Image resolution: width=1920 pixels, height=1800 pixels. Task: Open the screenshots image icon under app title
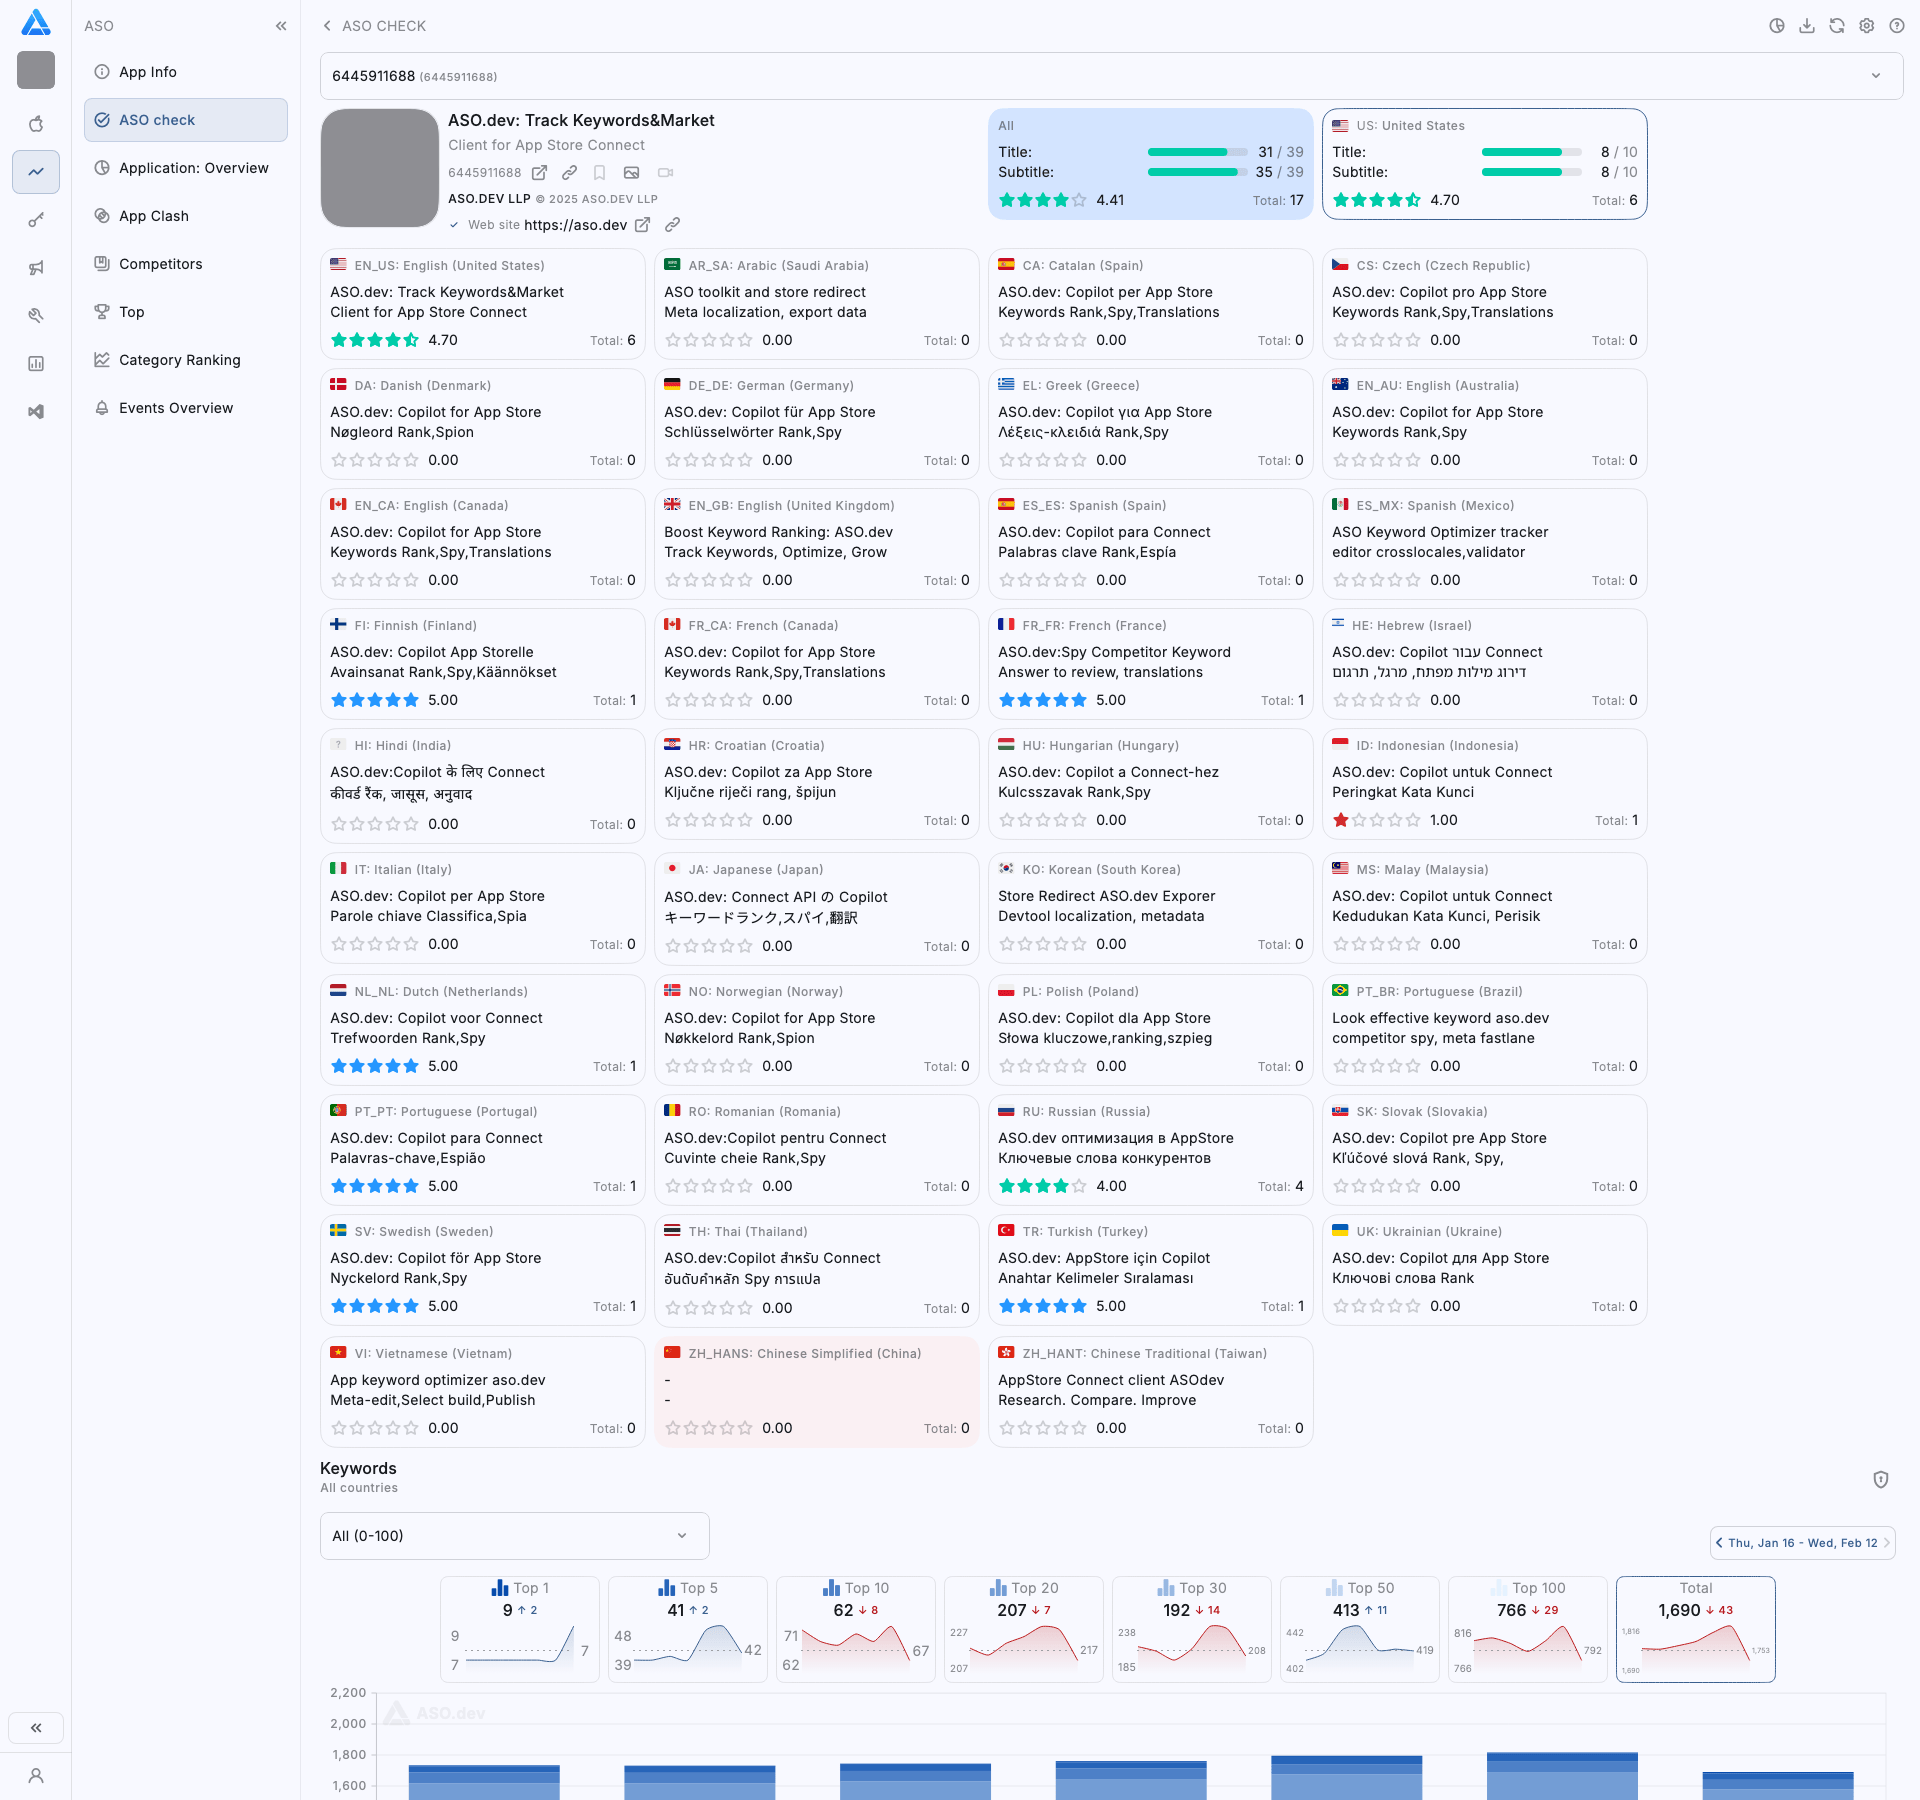631,173
